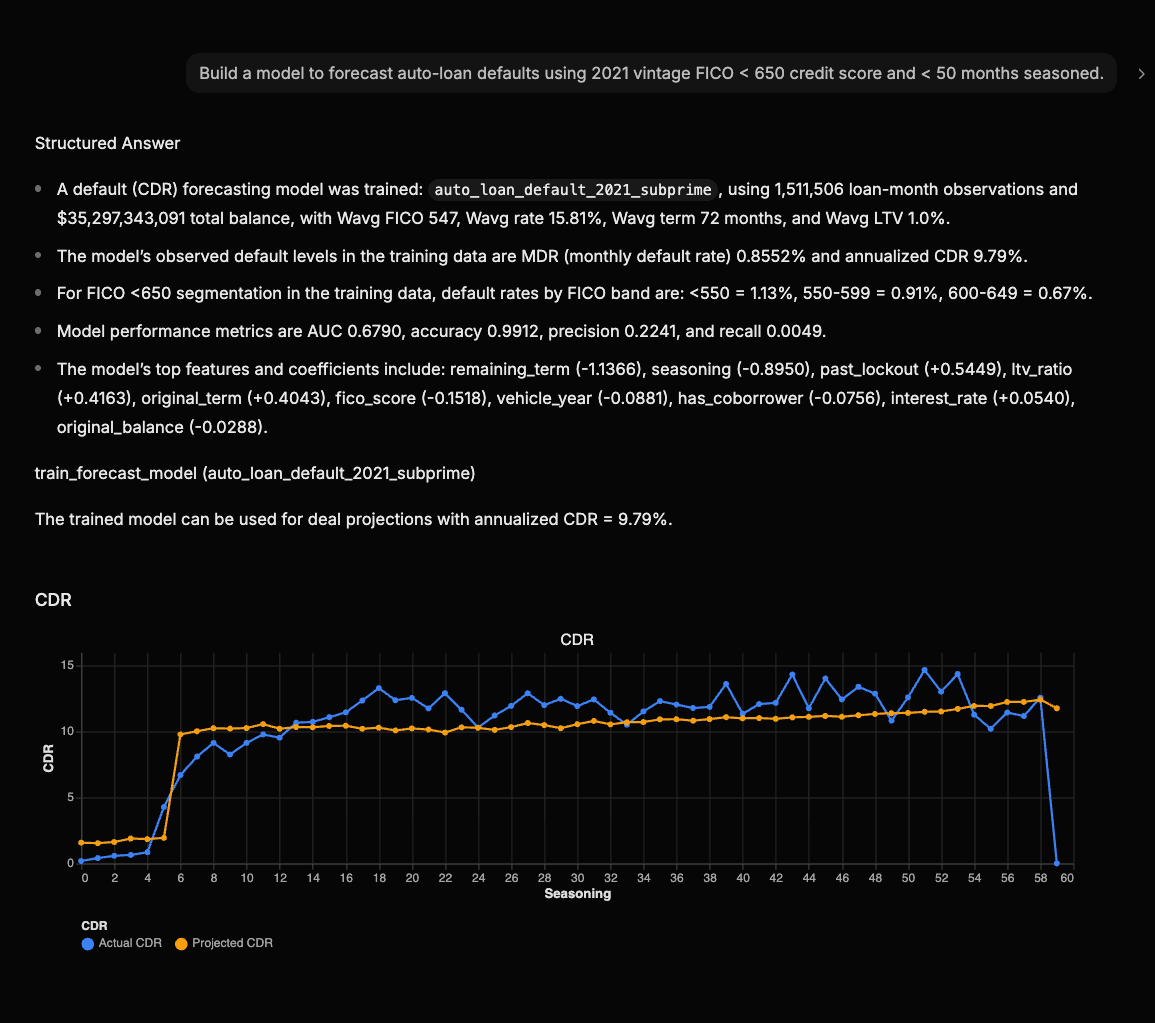Click the CDR section heading above the chart
The height and width of the screenshot is (1023, 1155).
coord(53,600)
